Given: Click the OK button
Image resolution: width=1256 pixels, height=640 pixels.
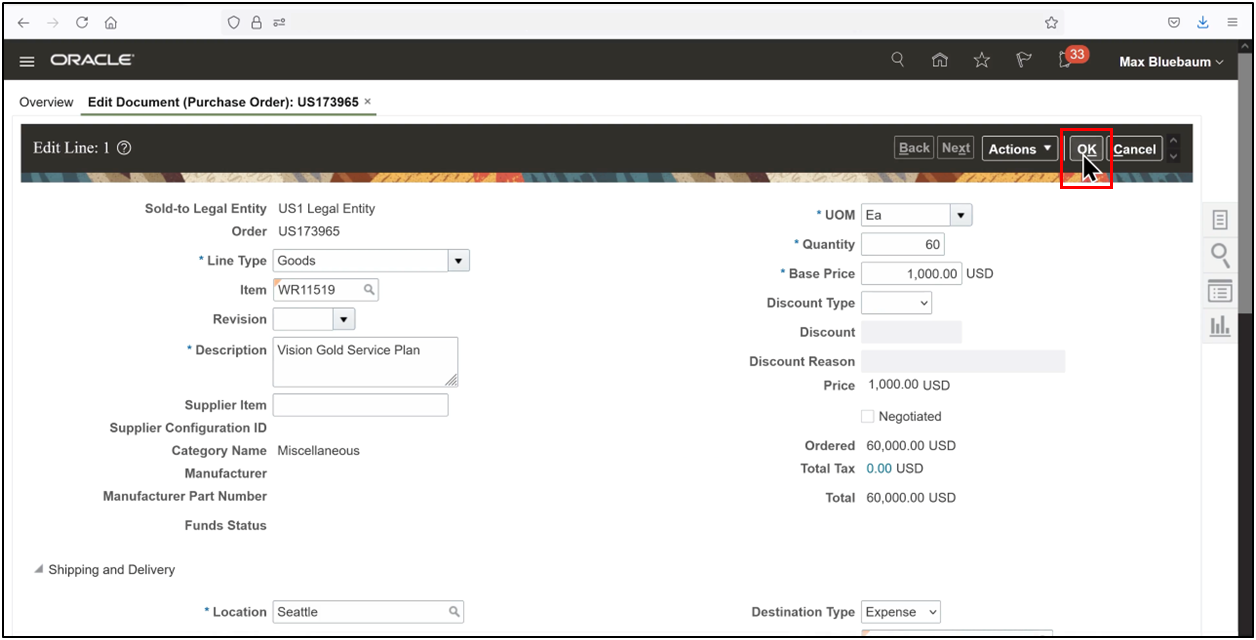Looking at the screenshot, I should tap(1086, 147).
